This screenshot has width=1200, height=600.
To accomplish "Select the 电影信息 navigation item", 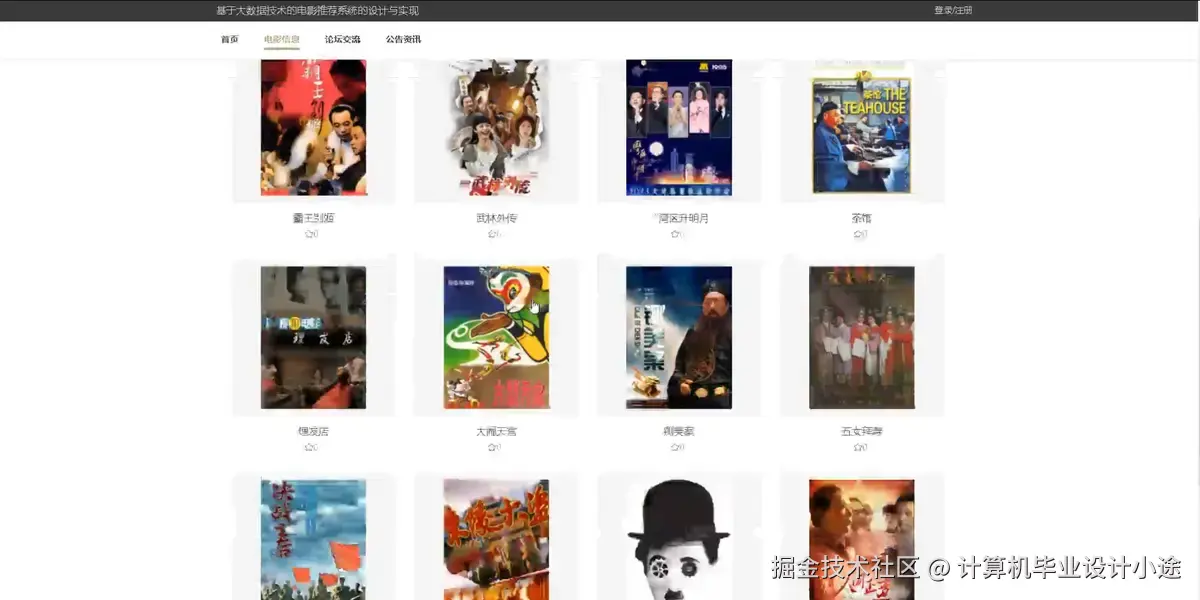I will (282, 39).
